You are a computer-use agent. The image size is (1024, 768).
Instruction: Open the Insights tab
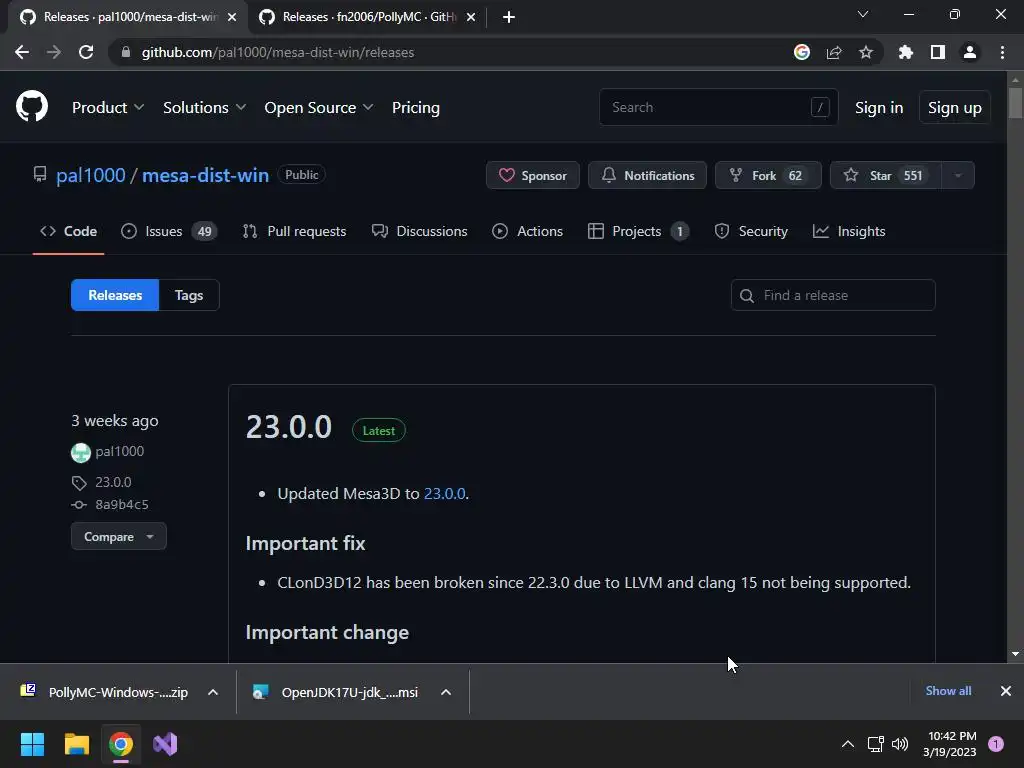(x=849, y=231)
